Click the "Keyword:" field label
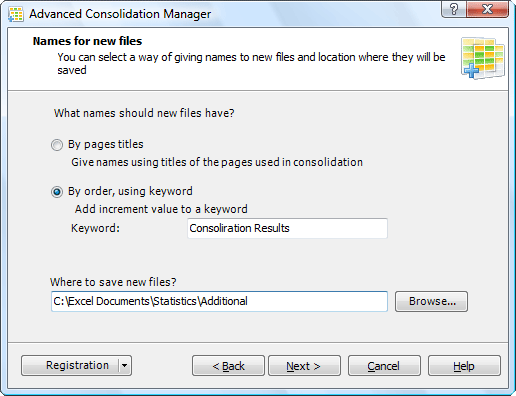Viewport: 516px width, 396px height. click(x=95, y=228)
